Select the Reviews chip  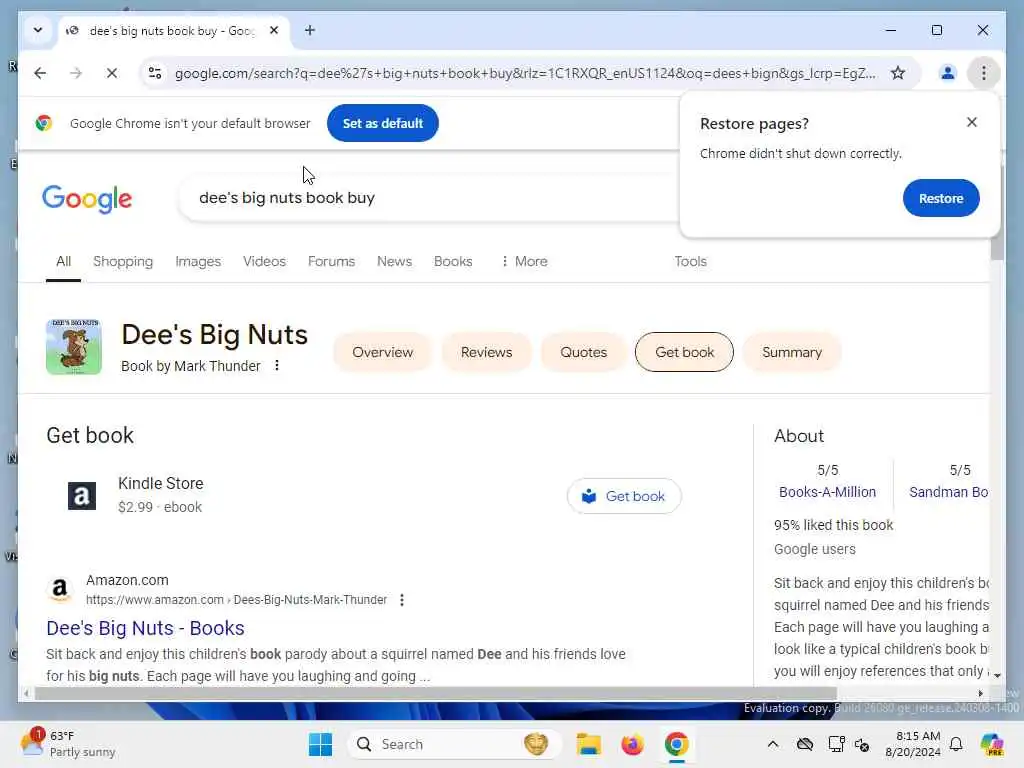(x=487, y=352)
